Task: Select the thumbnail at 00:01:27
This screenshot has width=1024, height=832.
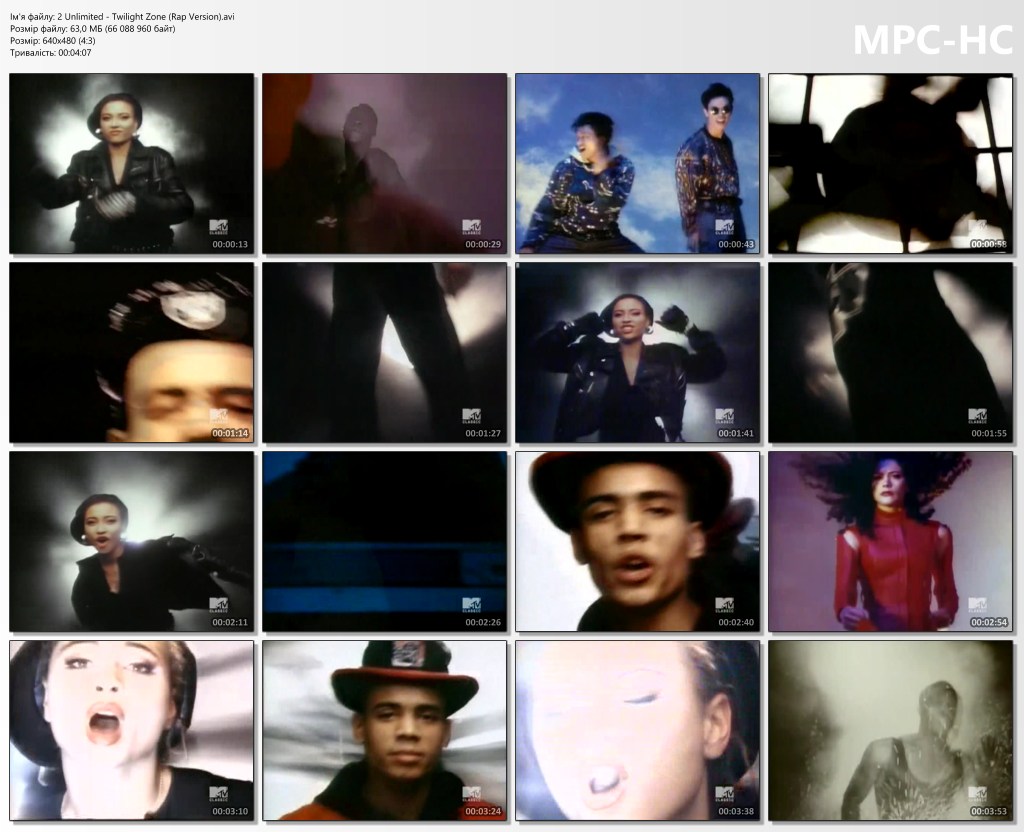Action: (x=385, y=353)
